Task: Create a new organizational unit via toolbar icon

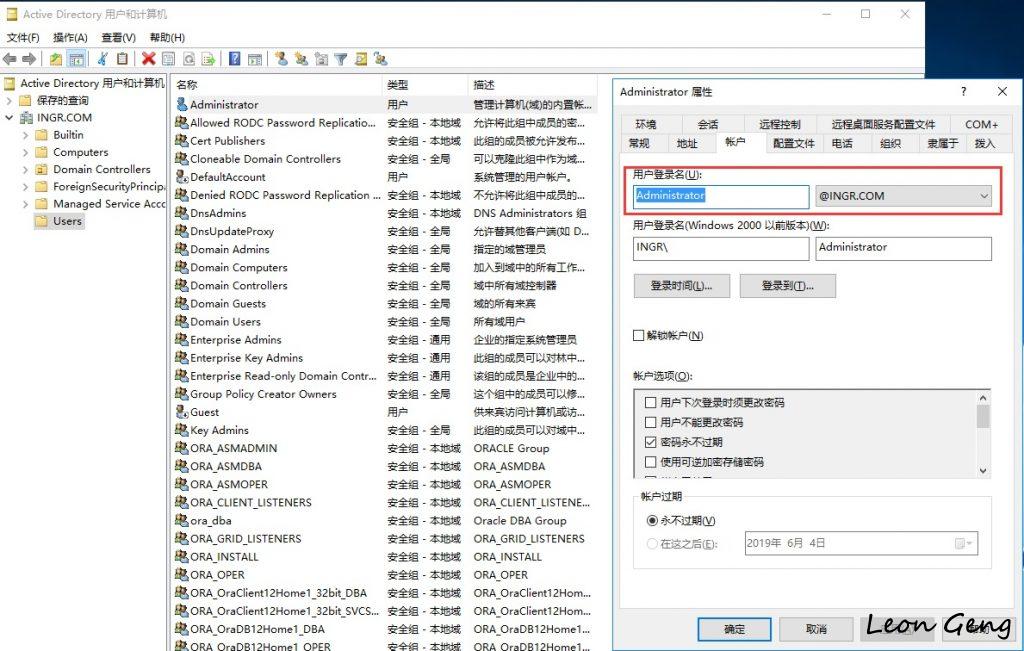Action: click(321, 59)
